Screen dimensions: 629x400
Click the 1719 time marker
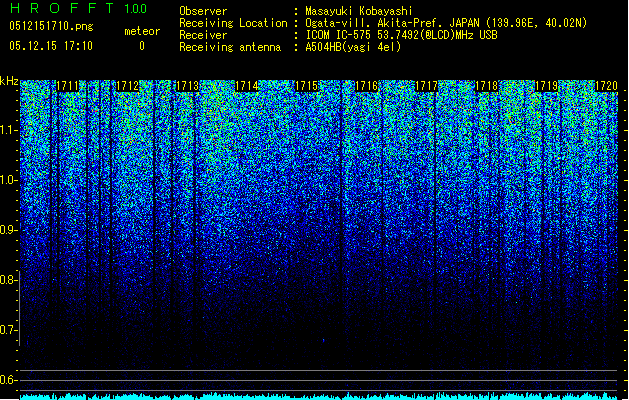pos(546,86)
